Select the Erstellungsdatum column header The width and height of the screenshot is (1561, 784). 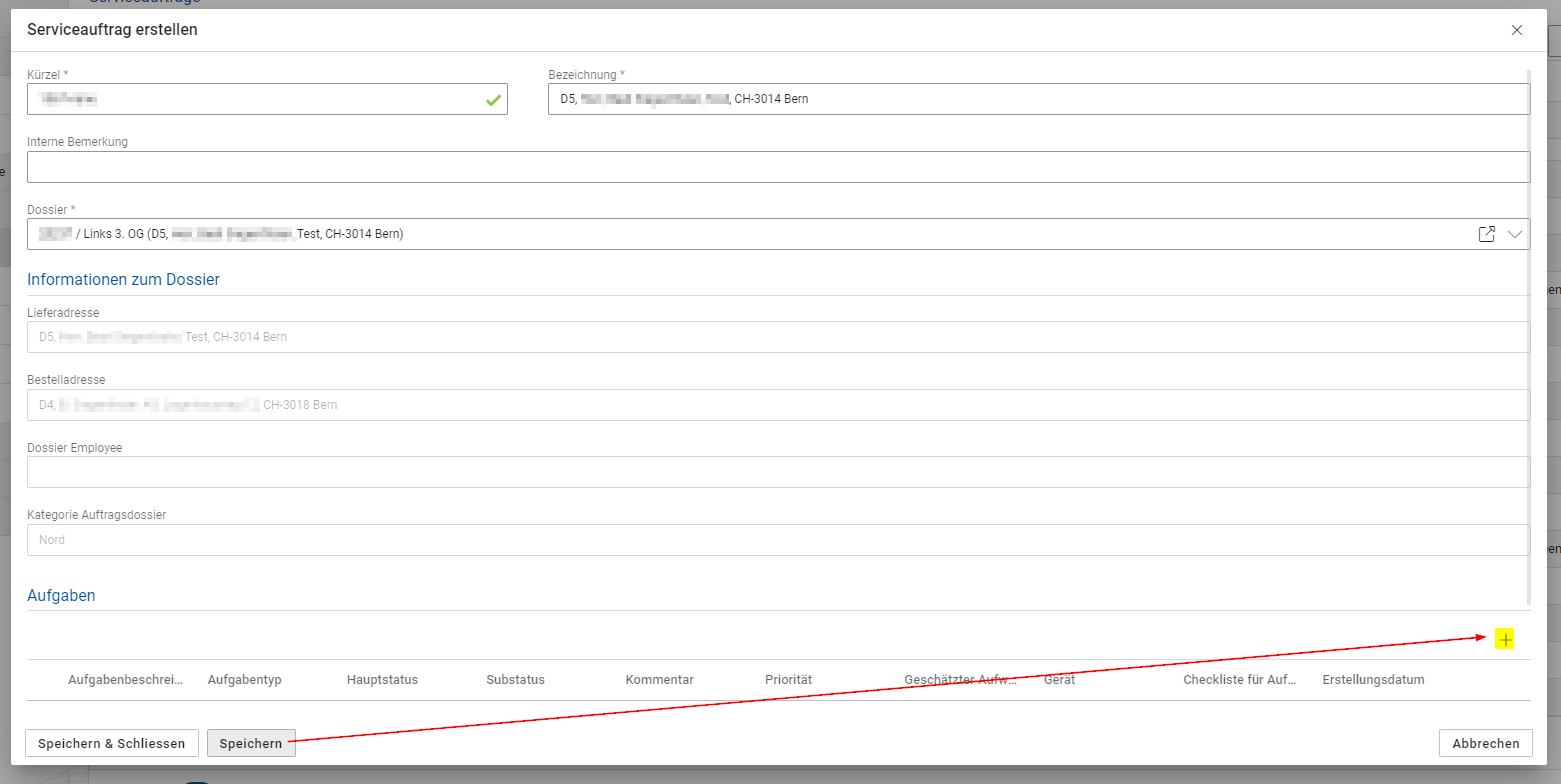pyautogui.click(x=1372, y=680)
